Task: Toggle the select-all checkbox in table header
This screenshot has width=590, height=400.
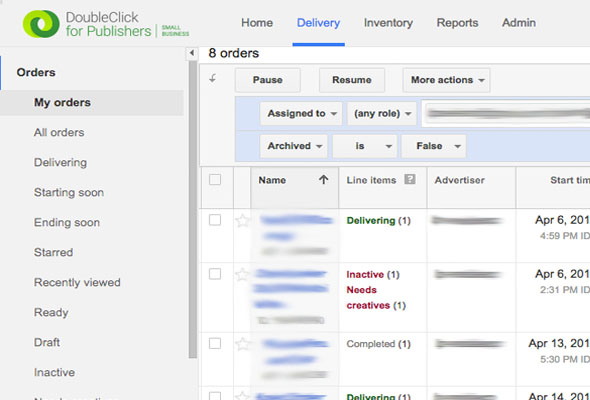Action: 215,179
